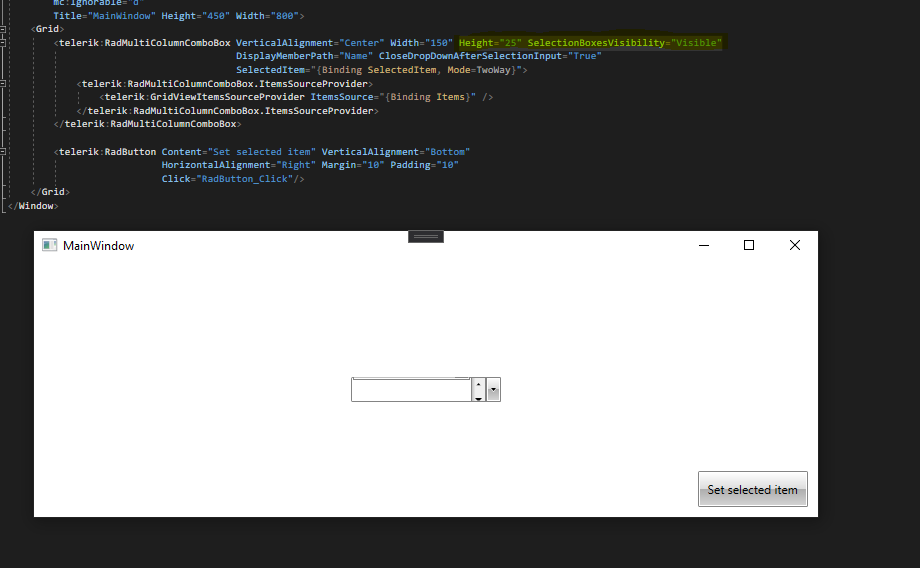Viewport: 920px width, 568px height.
Task: Click the Padding="10" attribute in code
Action: tap(424, 165)
